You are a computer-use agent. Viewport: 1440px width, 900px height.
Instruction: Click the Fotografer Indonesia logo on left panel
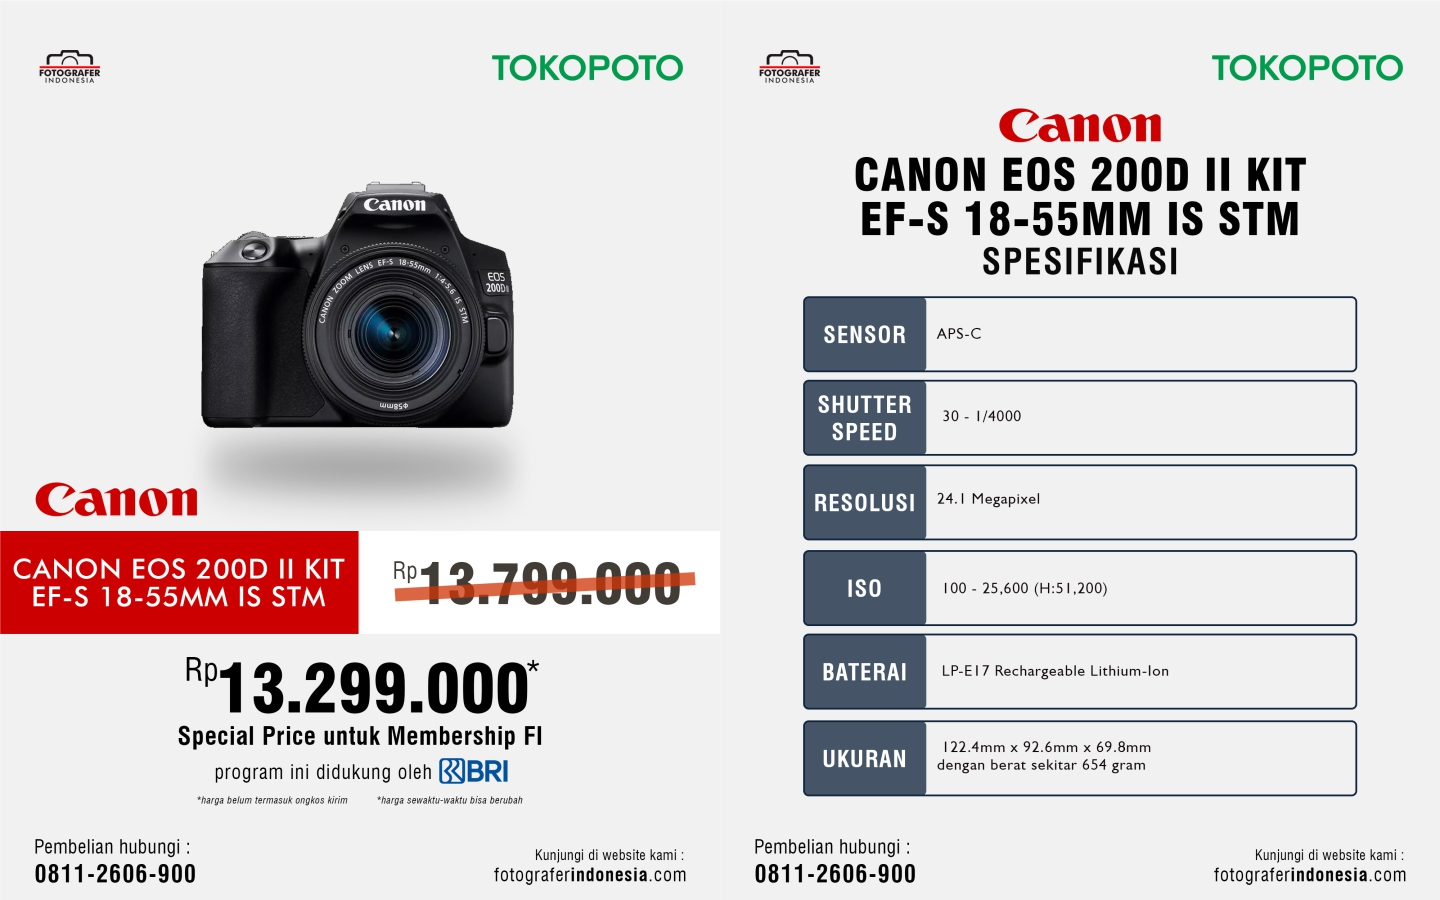69,67
